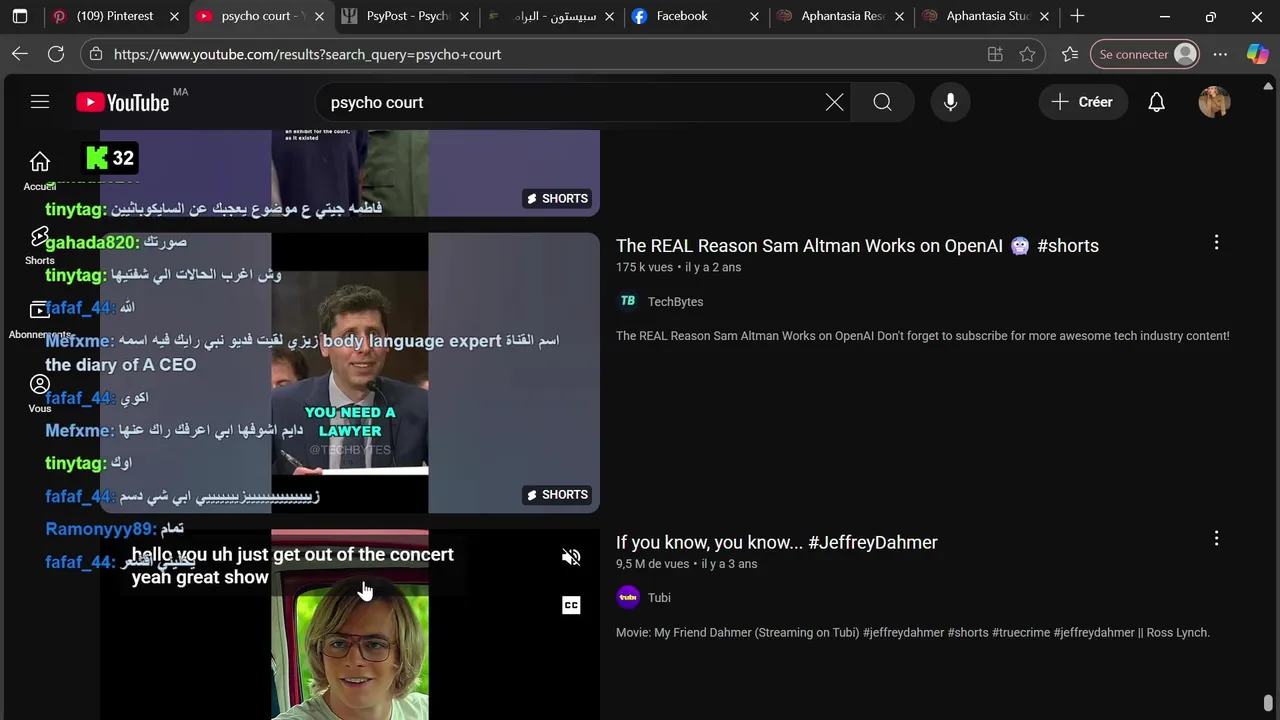
Task: Start voice search with the microphone
Action: tap(950, 102)
